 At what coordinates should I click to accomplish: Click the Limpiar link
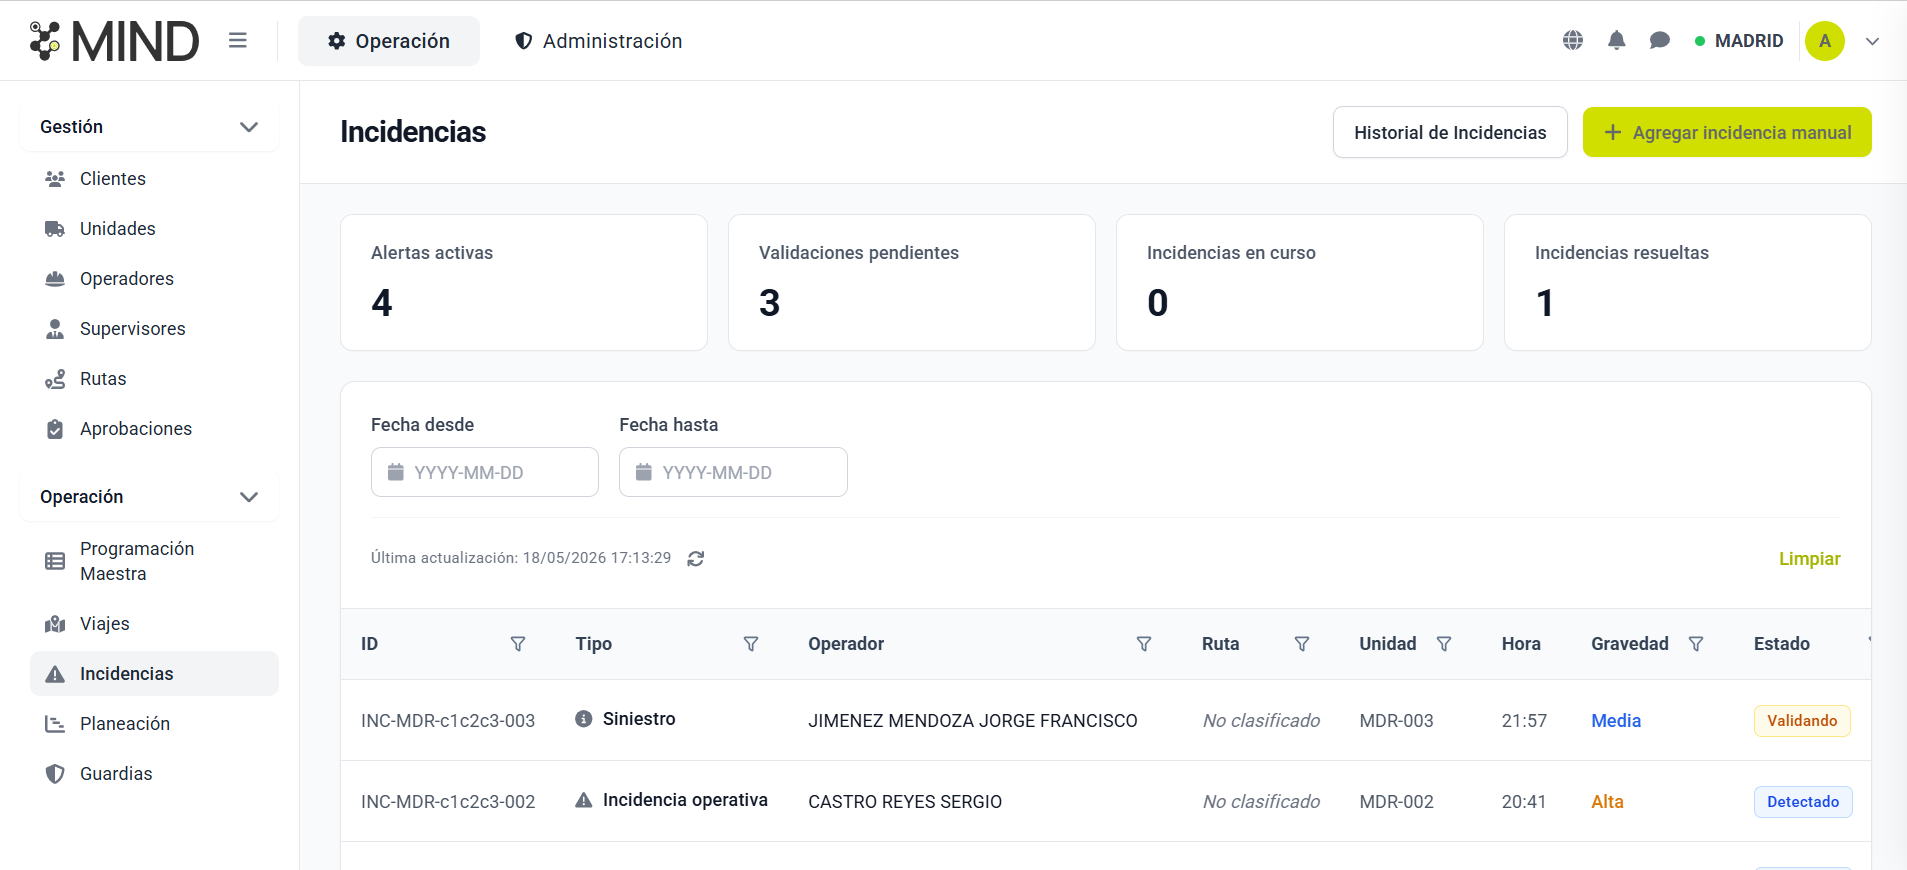tap(1809, 559)
